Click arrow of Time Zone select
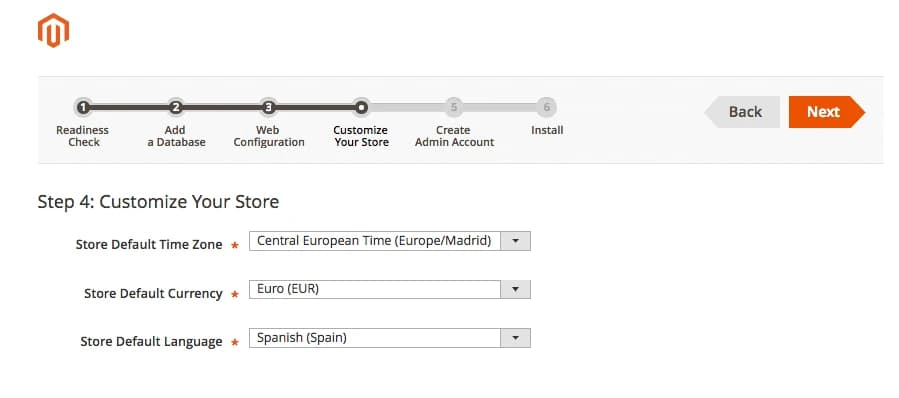 515,241
